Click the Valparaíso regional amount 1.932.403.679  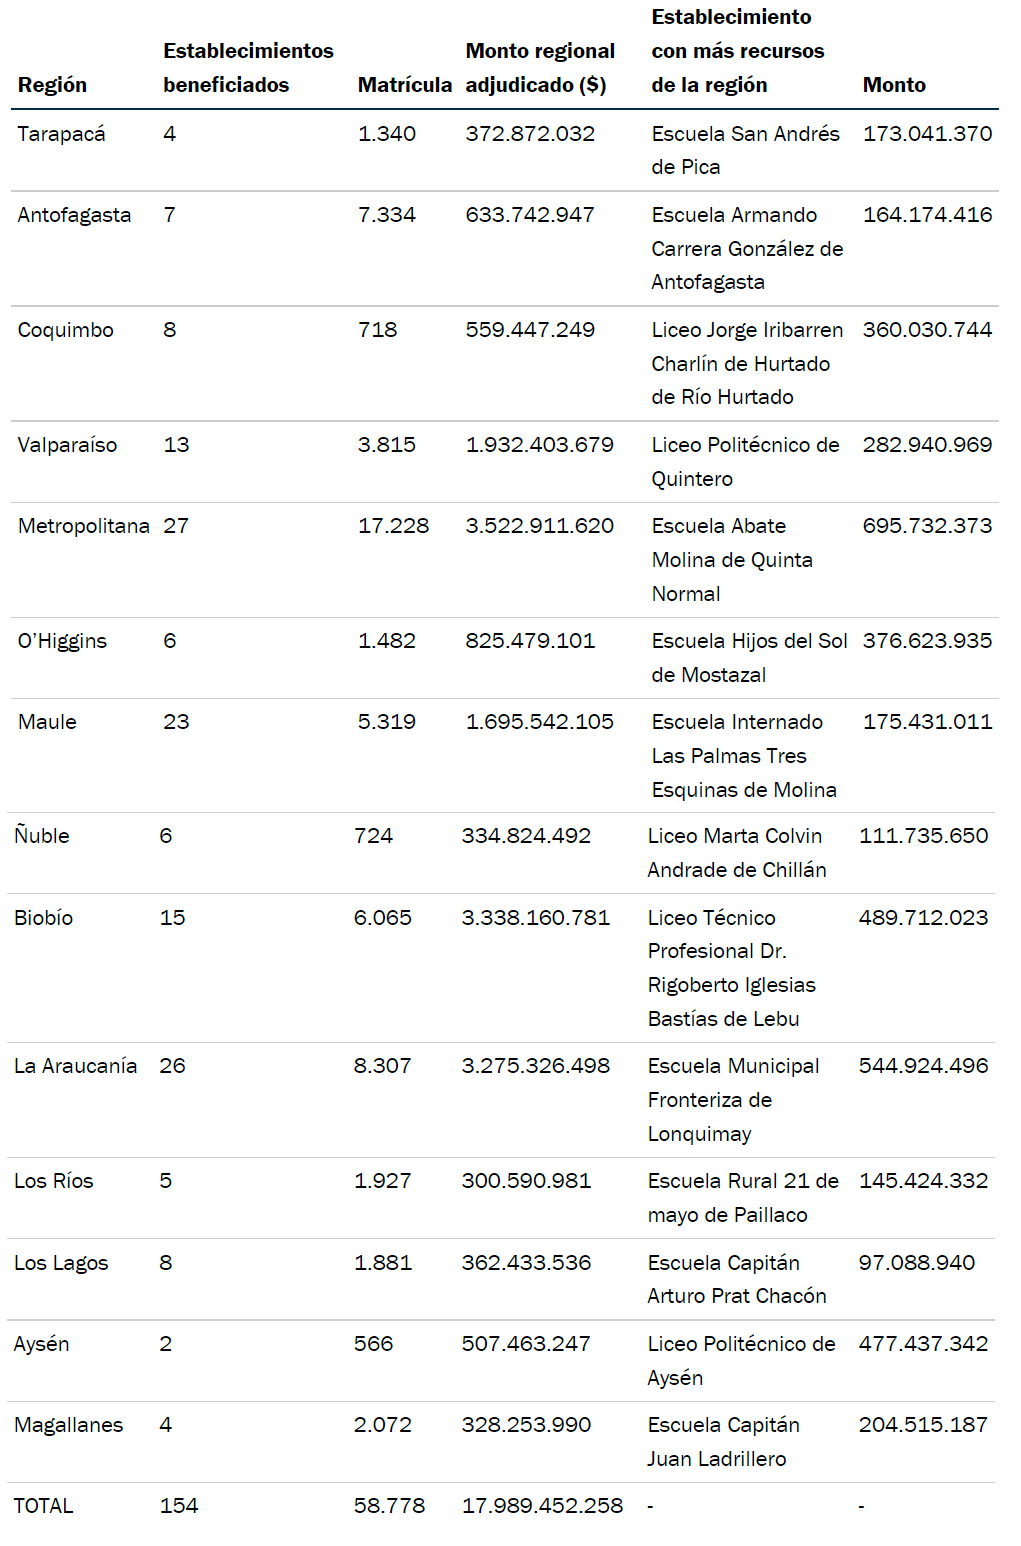tap(539, 445)
